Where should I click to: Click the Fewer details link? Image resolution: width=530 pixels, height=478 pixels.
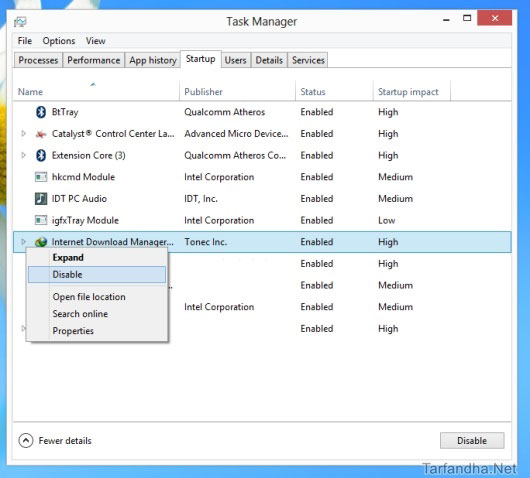(65, 441)
